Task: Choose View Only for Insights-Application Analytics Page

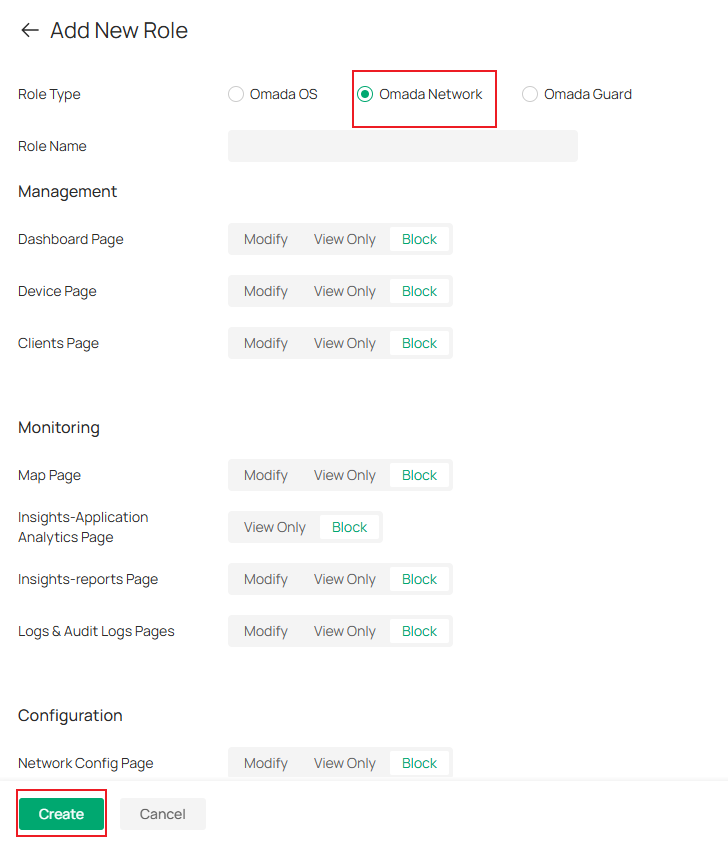Action: [x=275, y=527]
